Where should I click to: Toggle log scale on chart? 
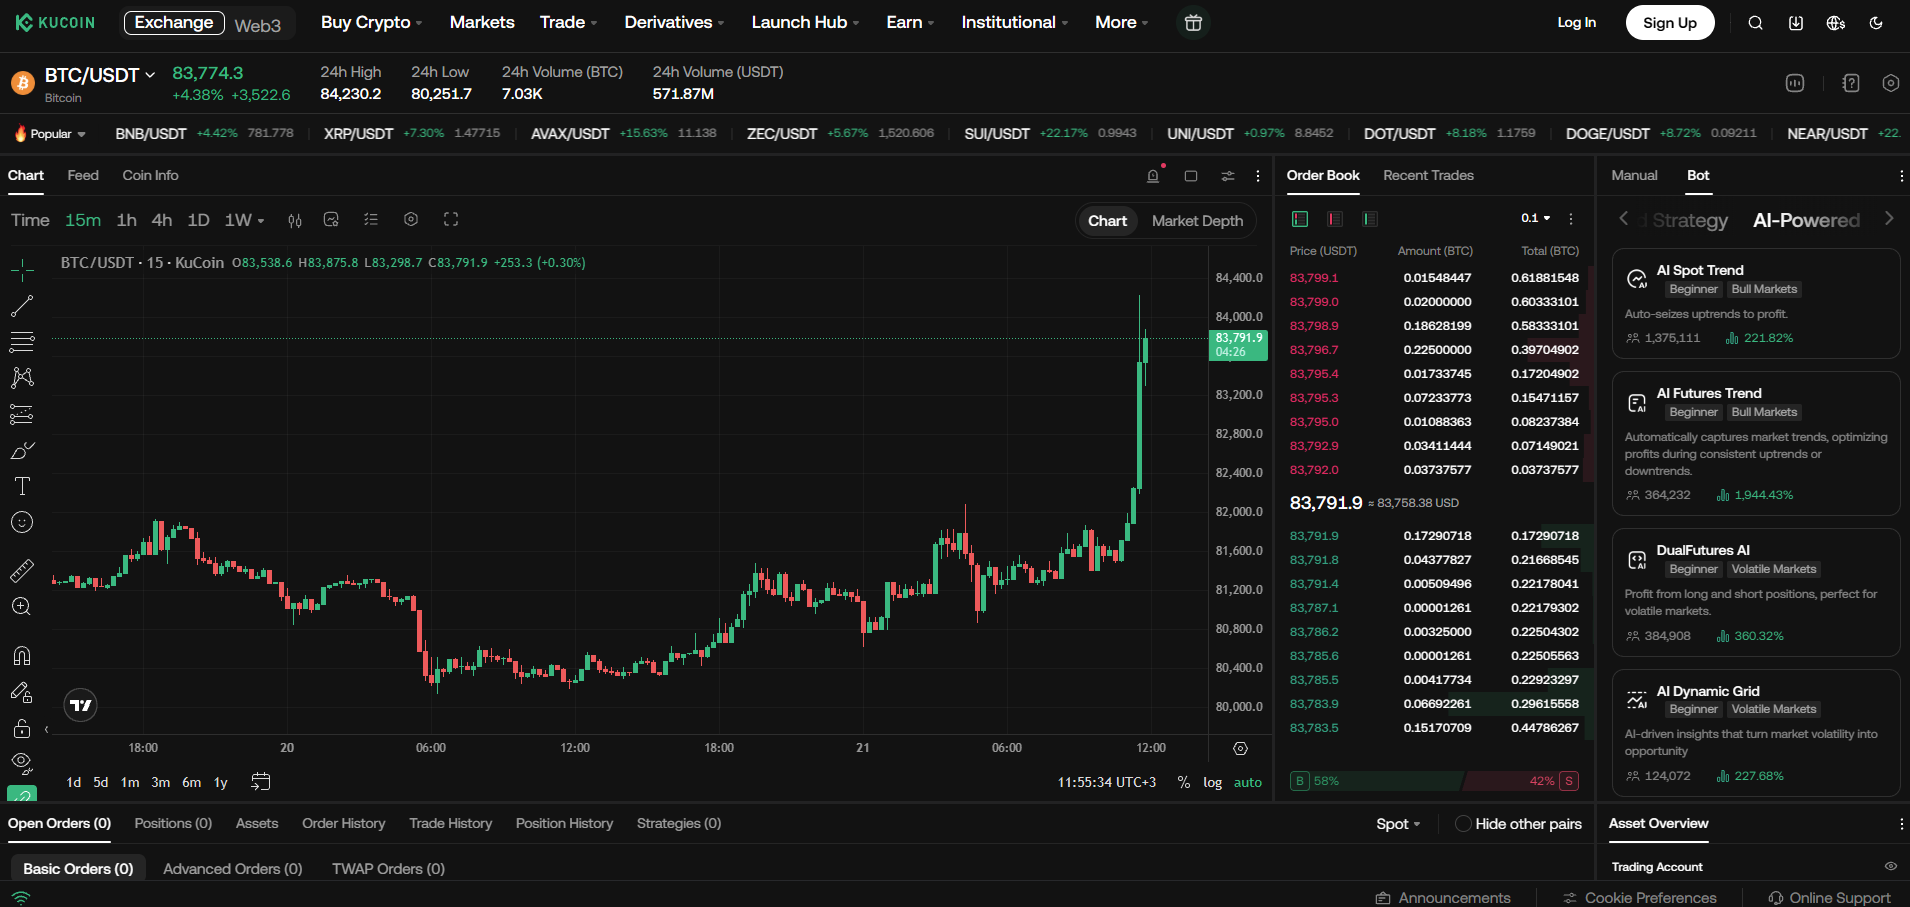click(x=1212, y=783)
